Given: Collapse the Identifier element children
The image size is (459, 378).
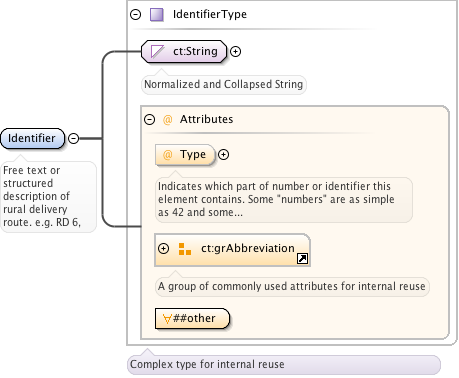Looking at the screenshot, I should pyautogui.click(x=73, y=138).
